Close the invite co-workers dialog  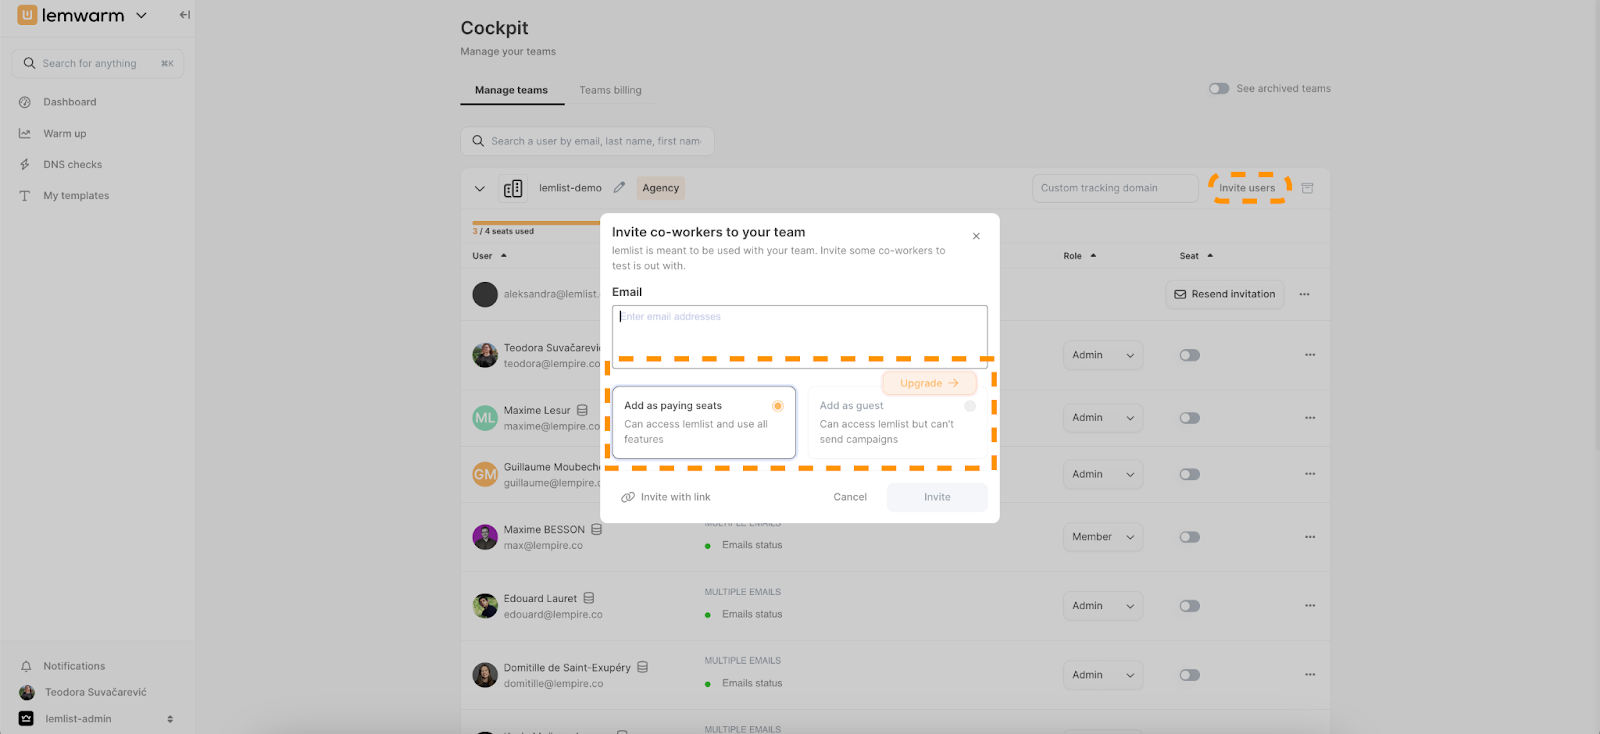(x=976, y=237)
